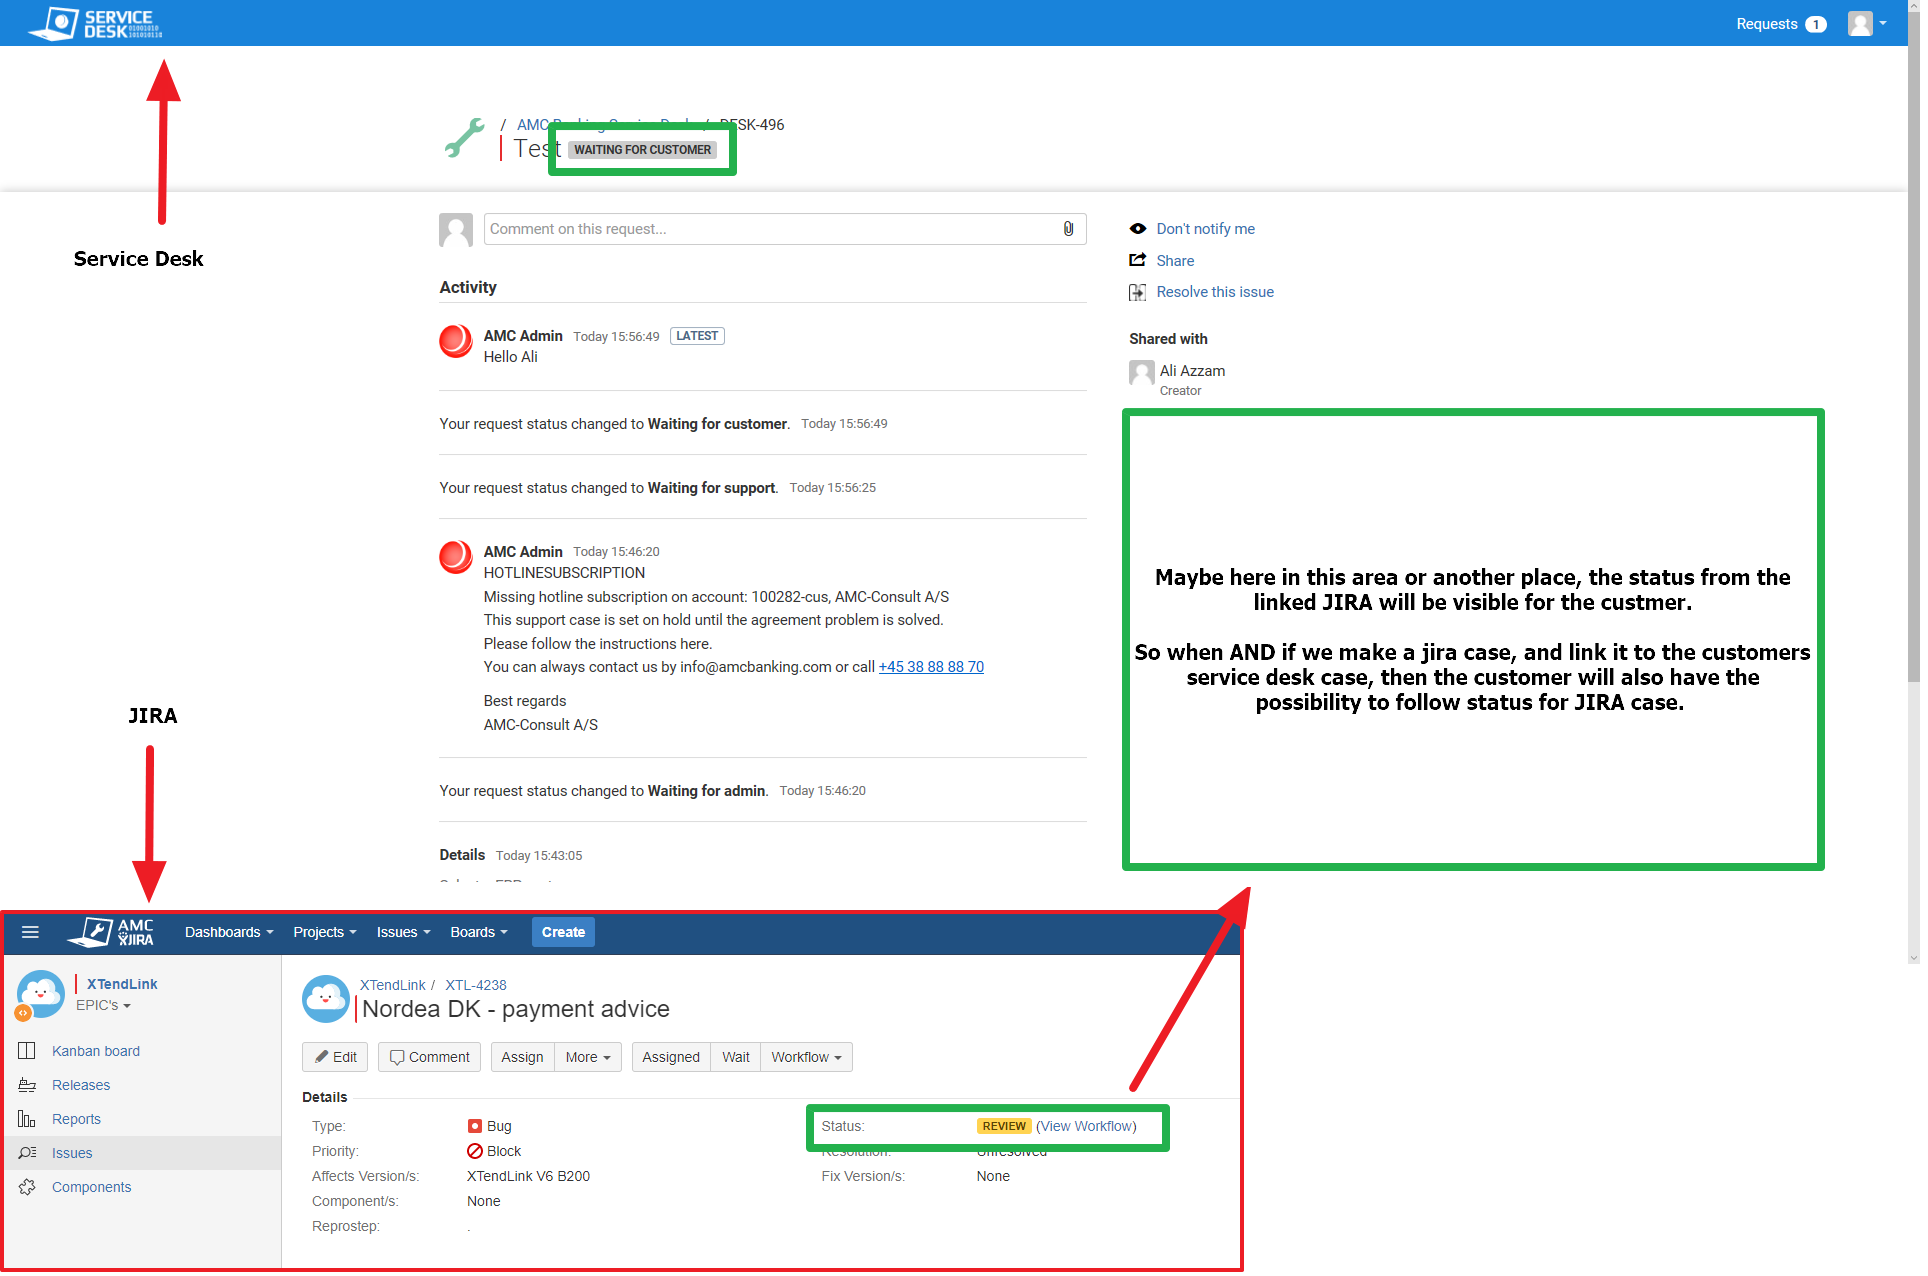Screen dimensions: 1928x1276
Task: Attach a file using the paperclip icon
Action: click(1067, 228)
